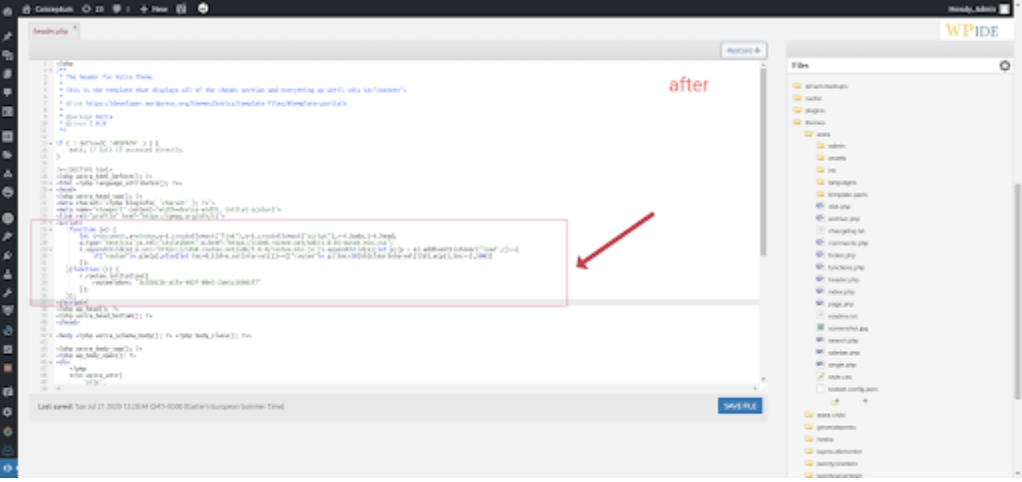
Task: Click the Restore button
Action: tap(743, 50)
